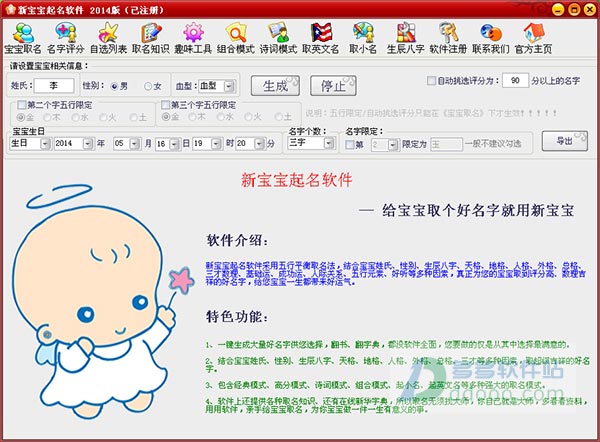The height and width of the screenshot is (442, 600).
Task: Open the 软件注册 keys icon
Action: tap(448, 38)
